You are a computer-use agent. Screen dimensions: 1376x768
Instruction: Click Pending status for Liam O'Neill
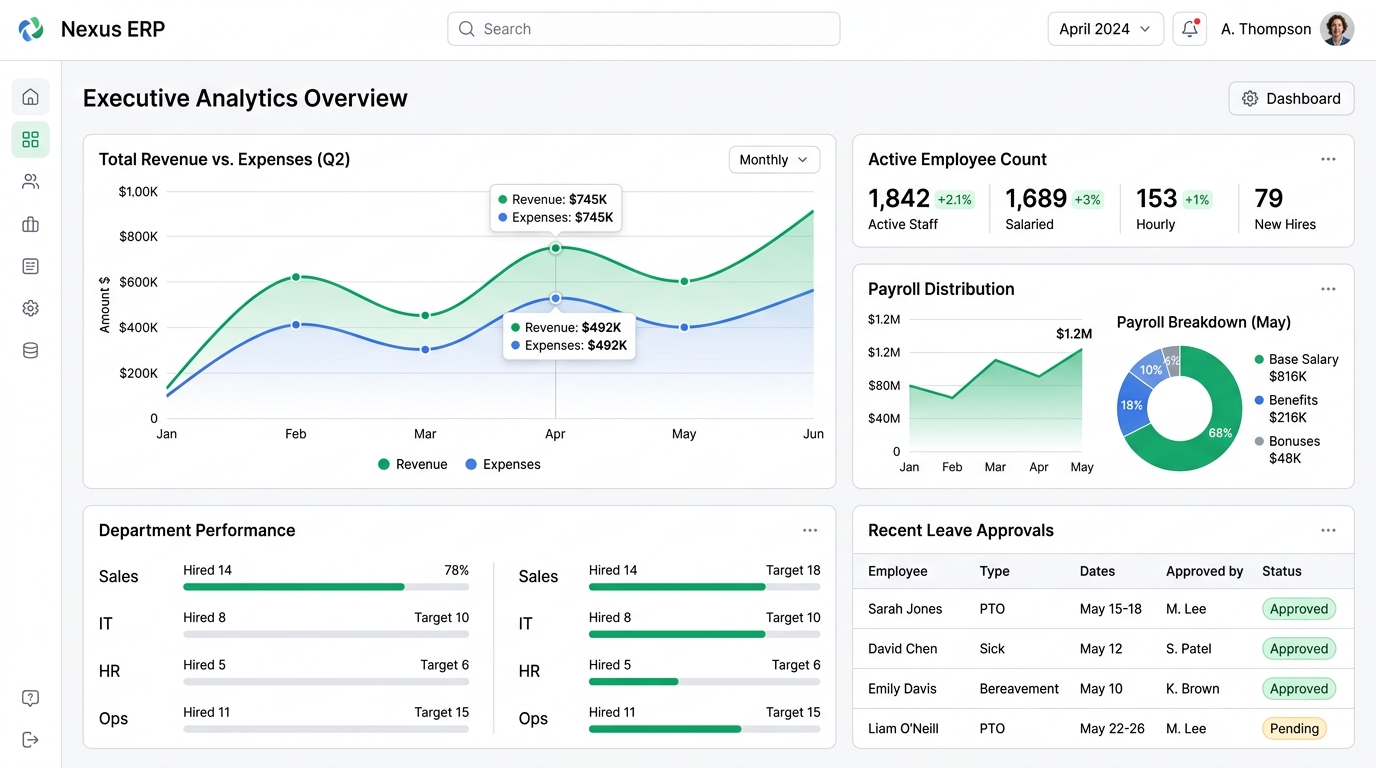(x=1294, y=729)
